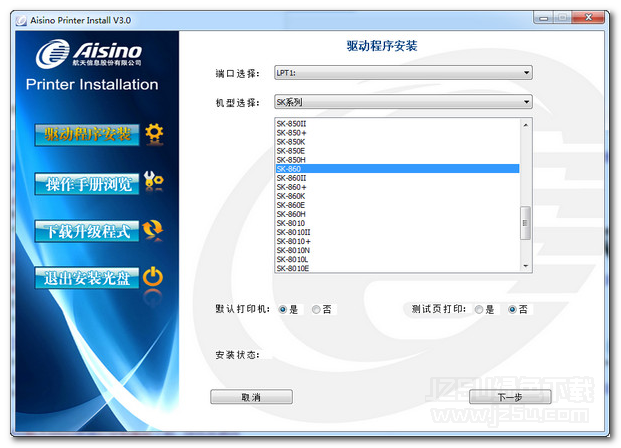Set 测试页打印 to 否
The image size is (621, 448).
[512, 309]
